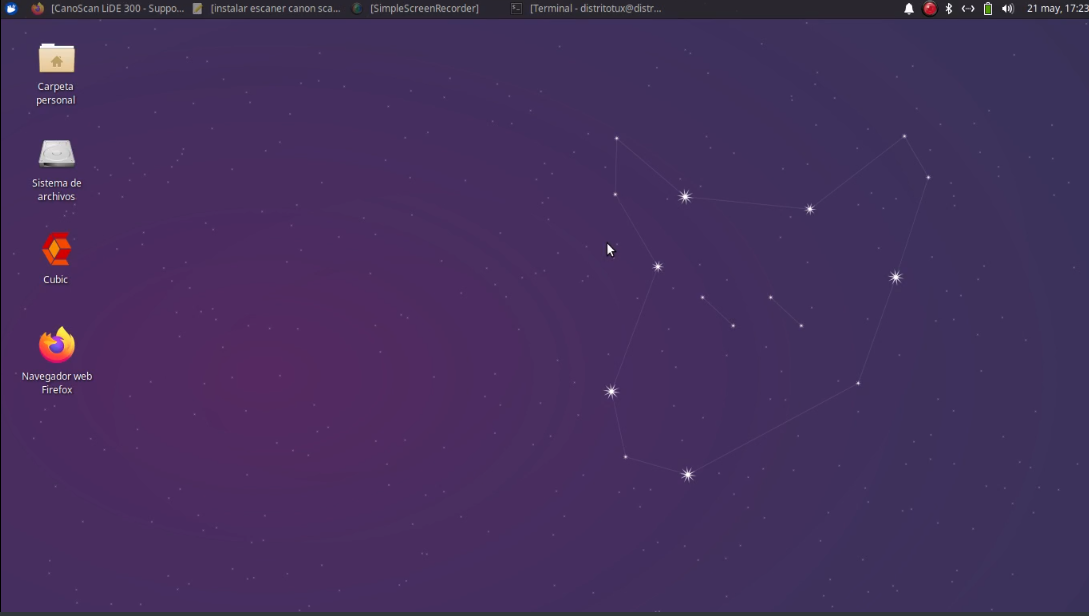This screenshot has height=616, width=1089.
Task: Open the Xubuntu applications menu
Action: [x=10, y=8]
